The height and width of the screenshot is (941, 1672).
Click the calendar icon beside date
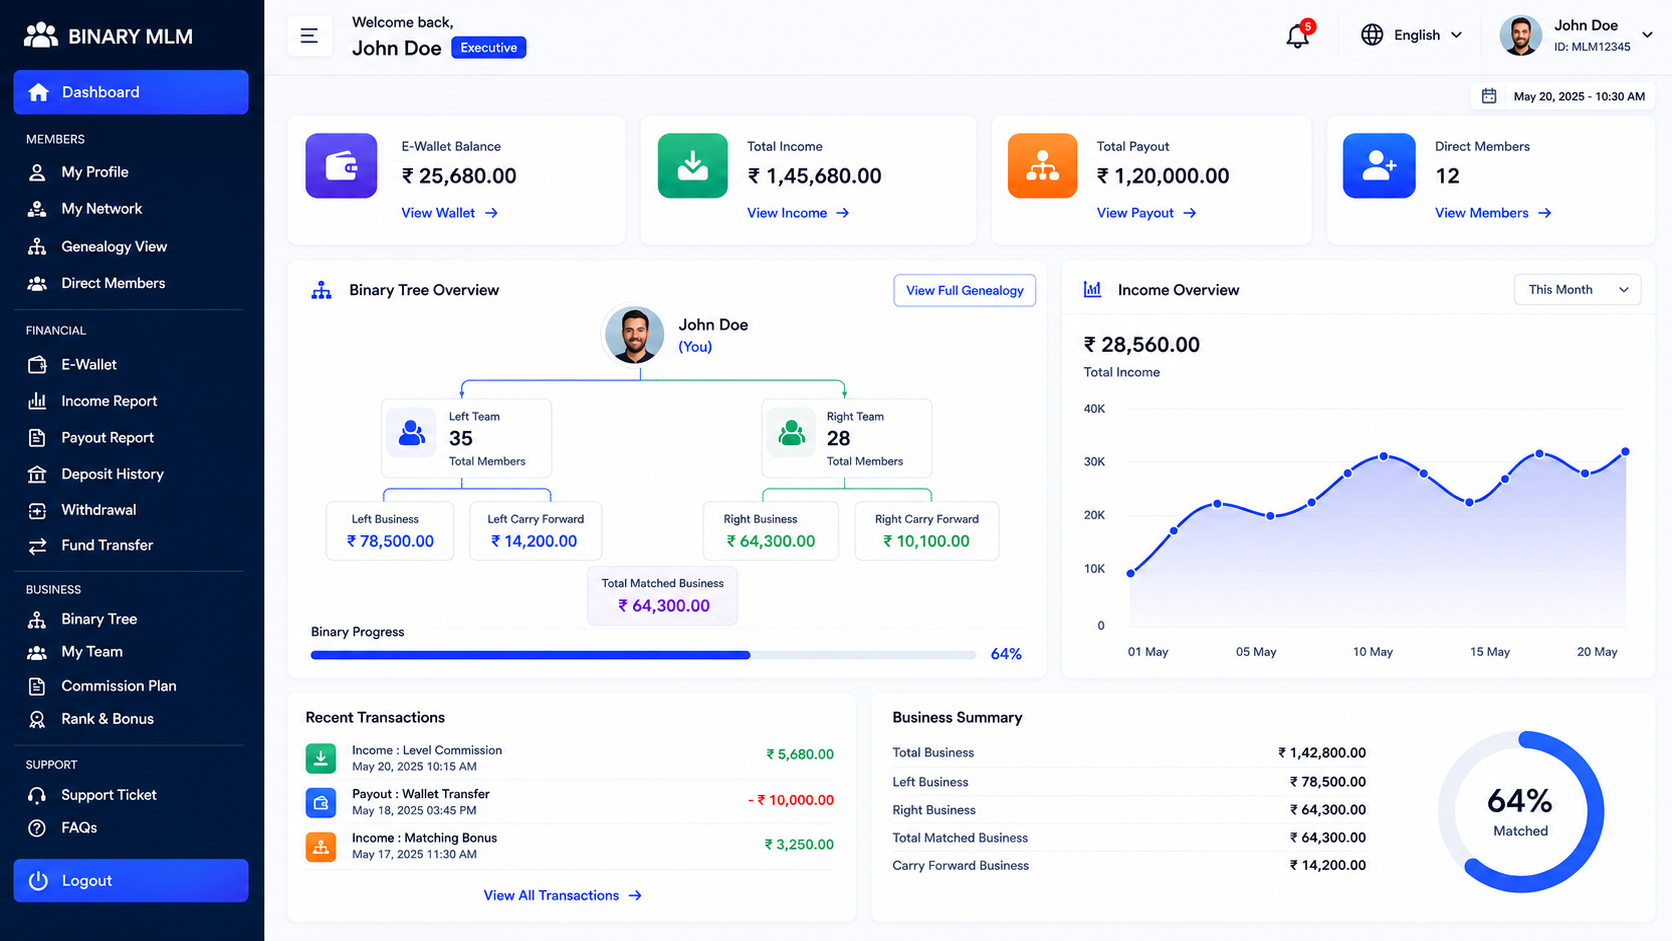pyautogui.click(x=1489, y=96)
